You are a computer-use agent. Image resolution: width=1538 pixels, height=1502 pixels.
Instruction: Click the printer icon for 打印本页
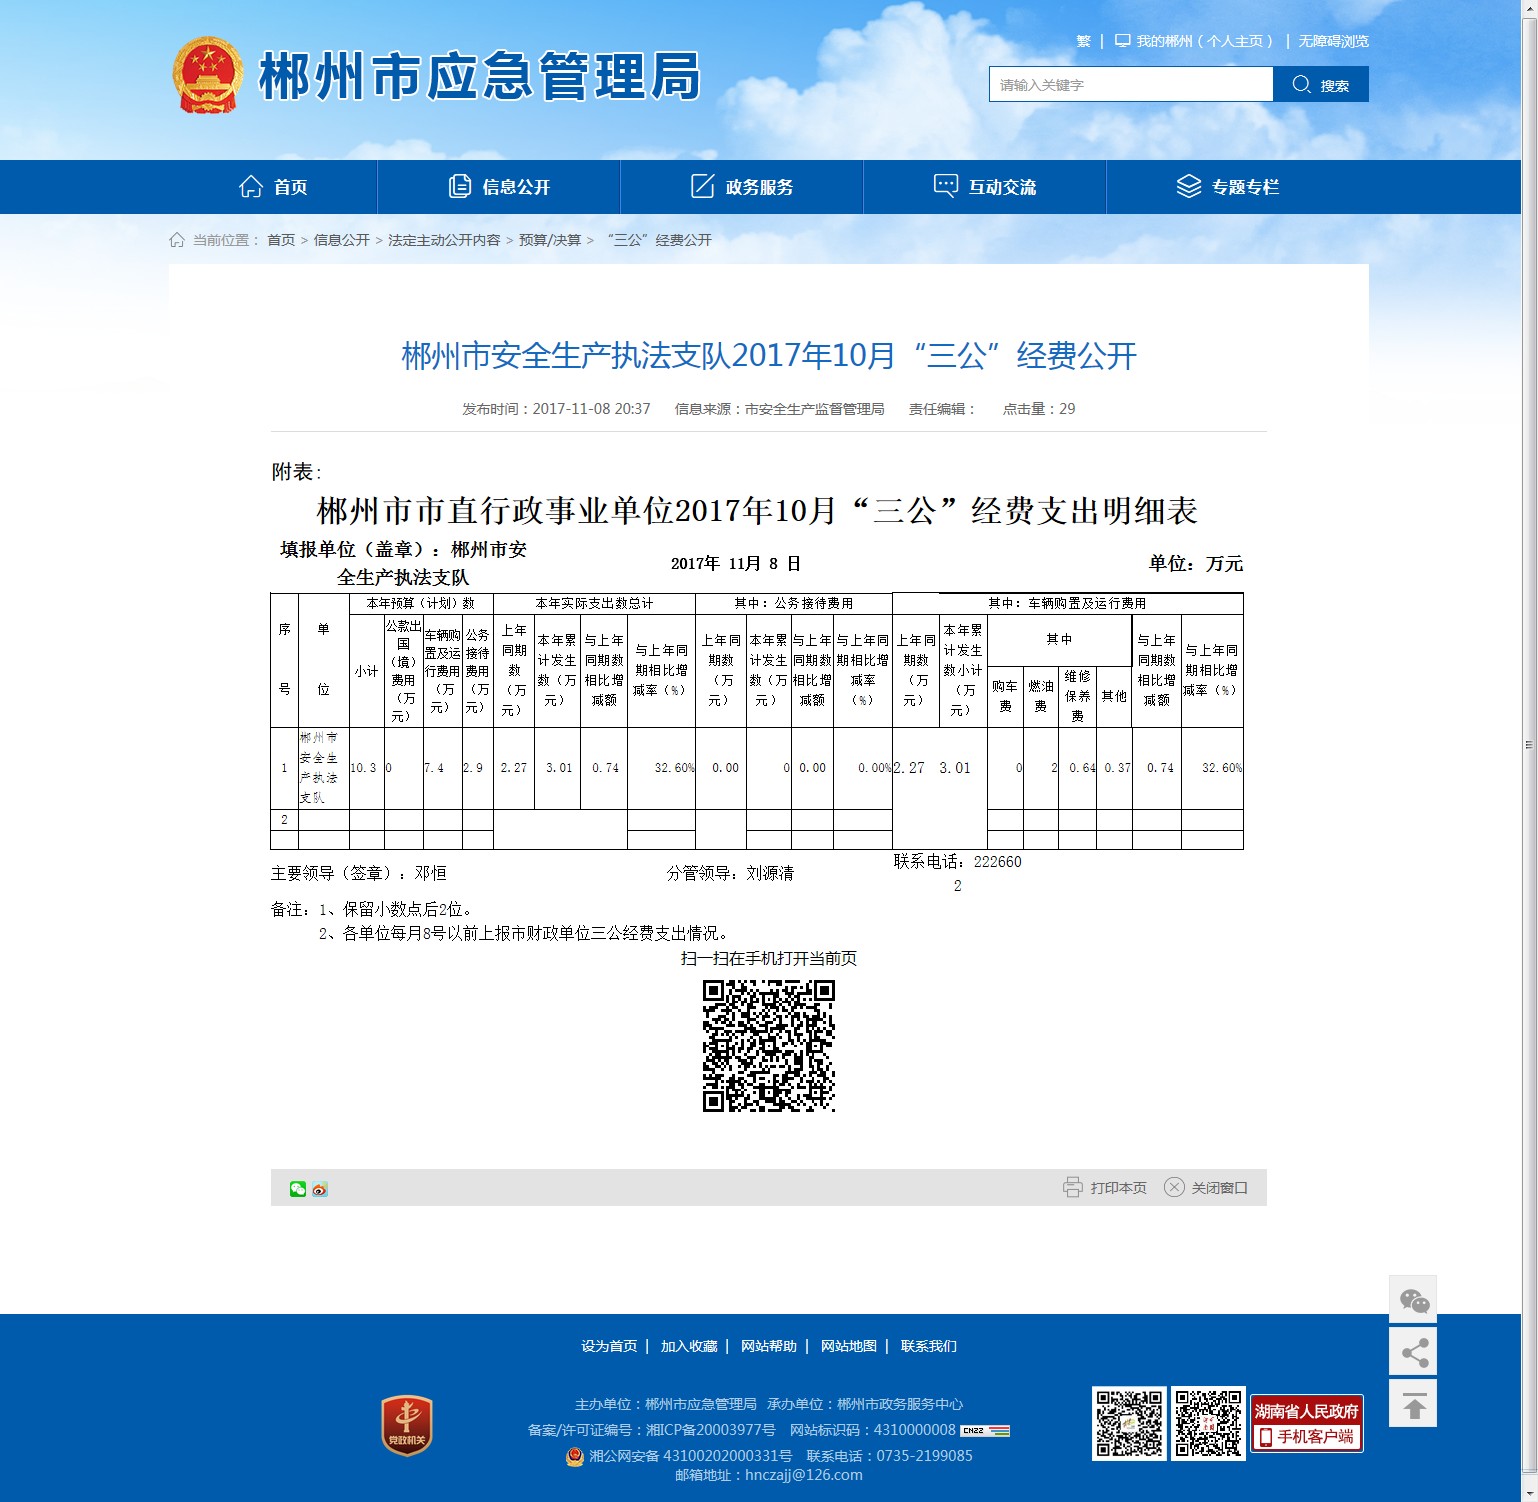tap(1073, 1188)
